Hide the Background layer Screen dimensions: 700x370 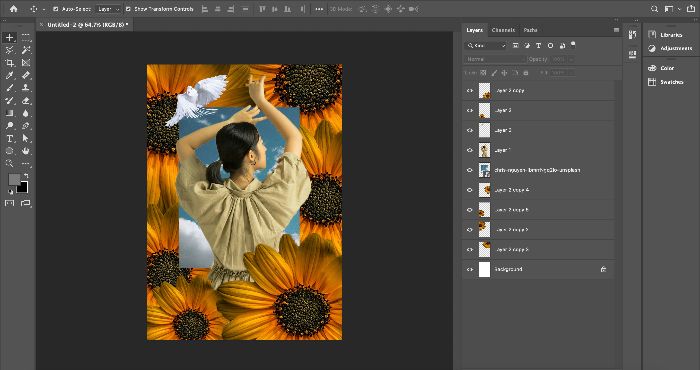(x=470, y=270)
